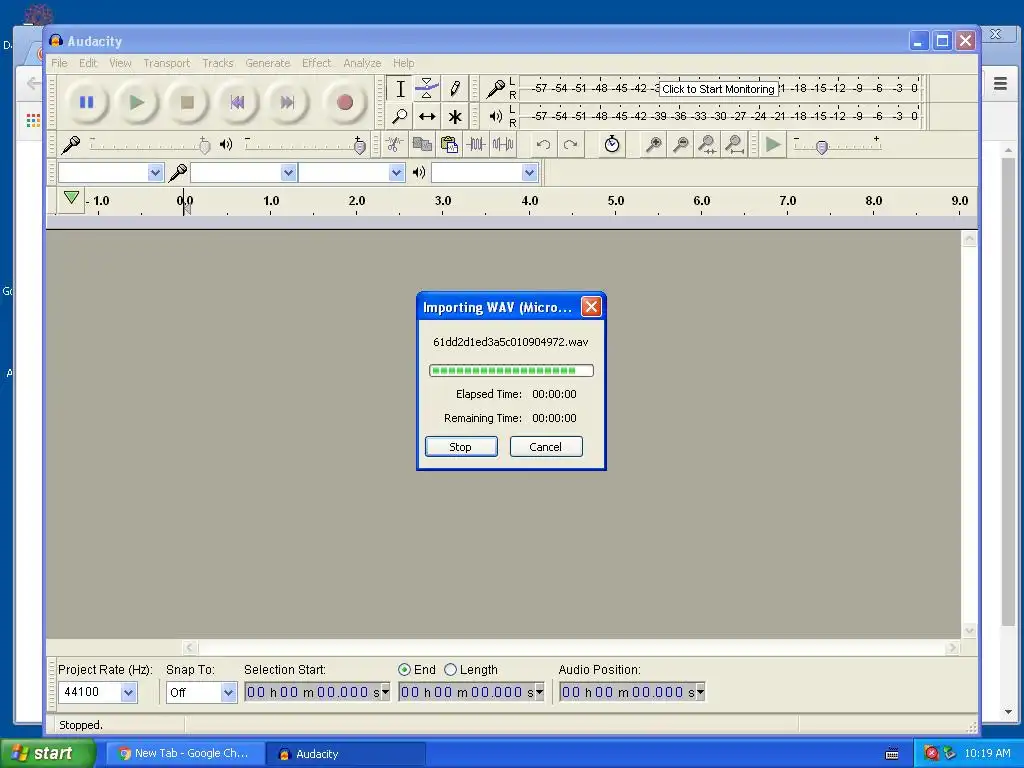
Task: Click the Undo arrow icon
Action: [x=543, y=144]
